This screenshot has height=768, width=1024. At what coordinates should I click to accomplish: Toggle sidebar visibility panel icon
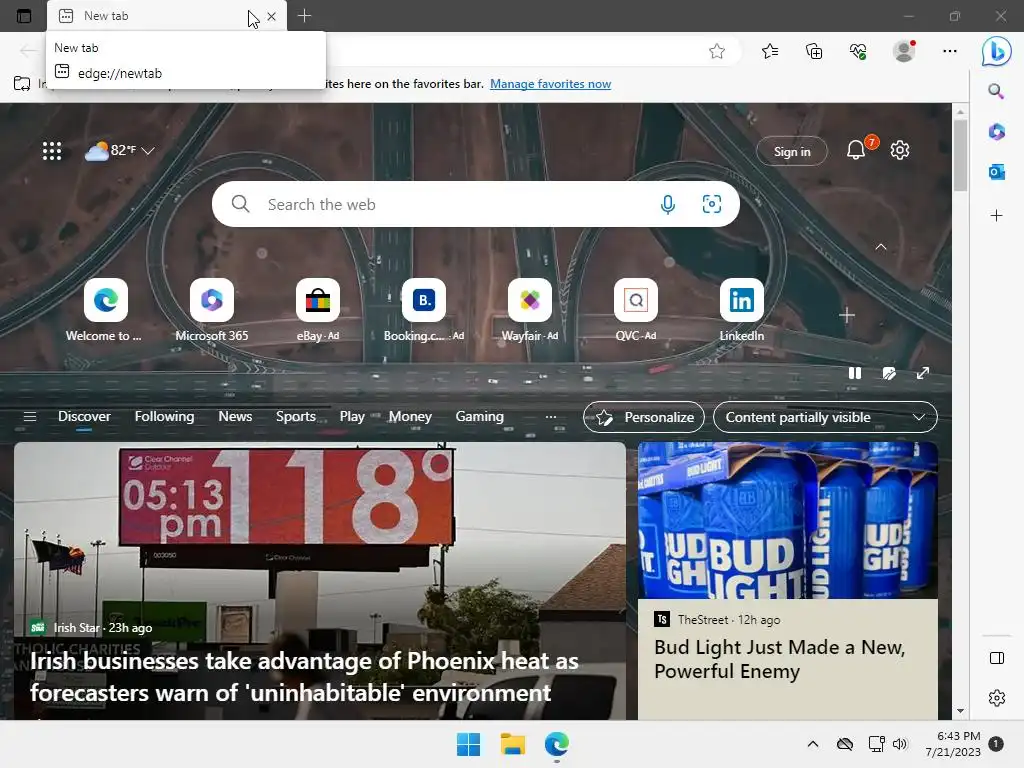coord(997,658)
